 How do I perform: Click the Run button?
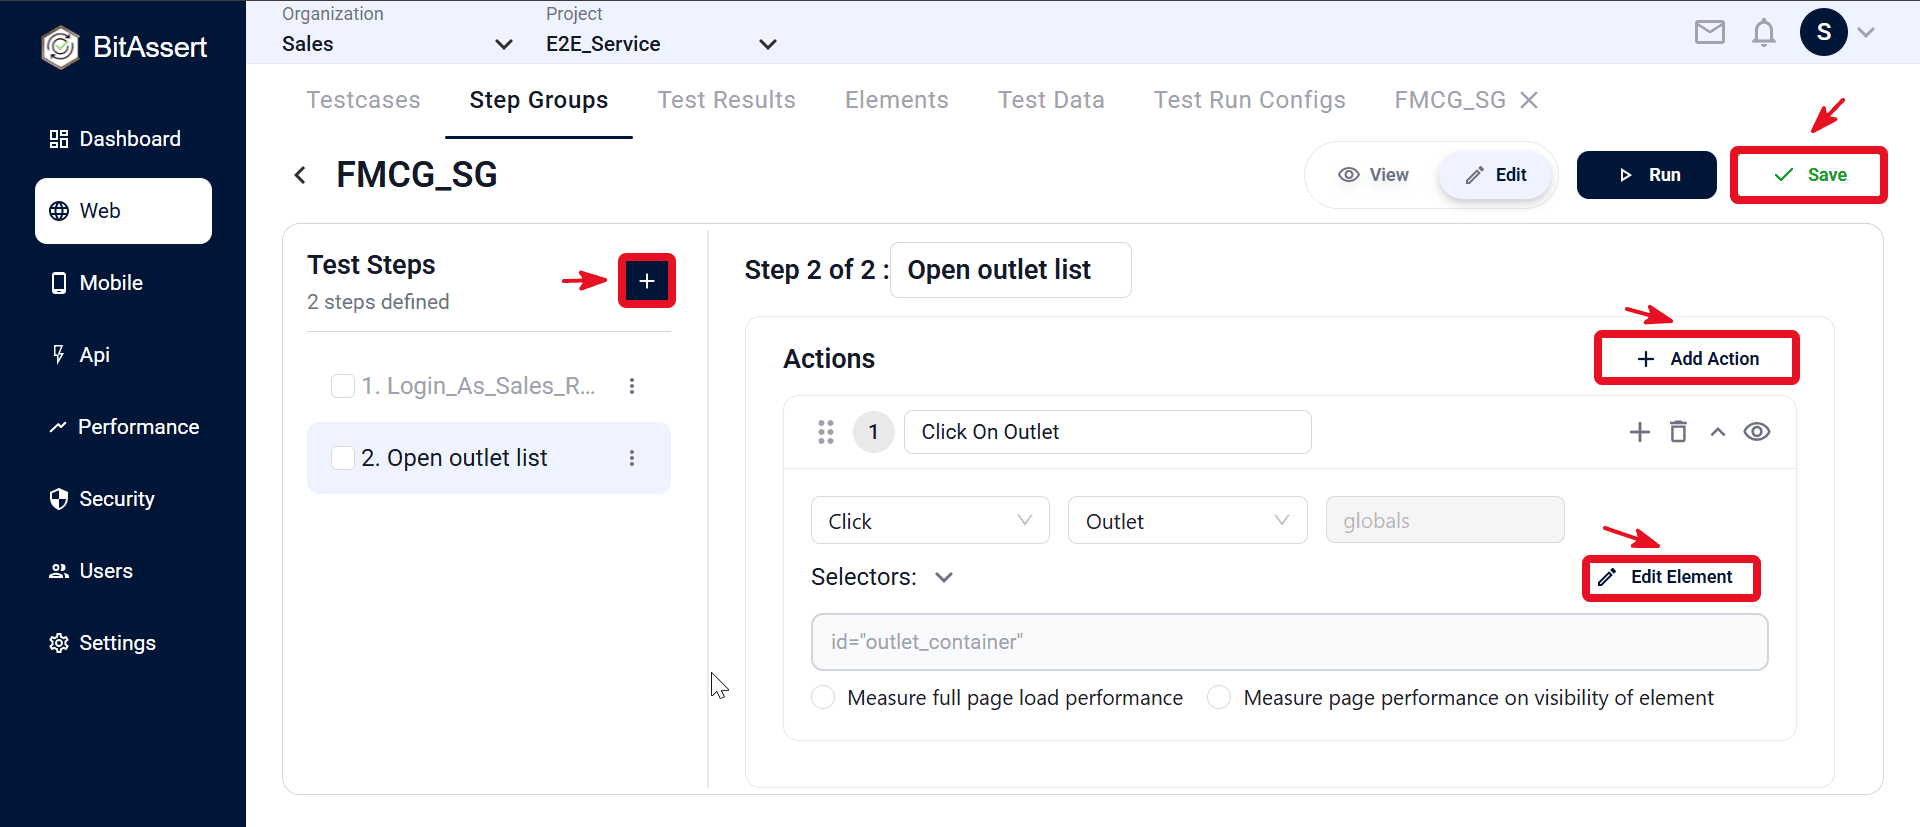[1646, 175]
